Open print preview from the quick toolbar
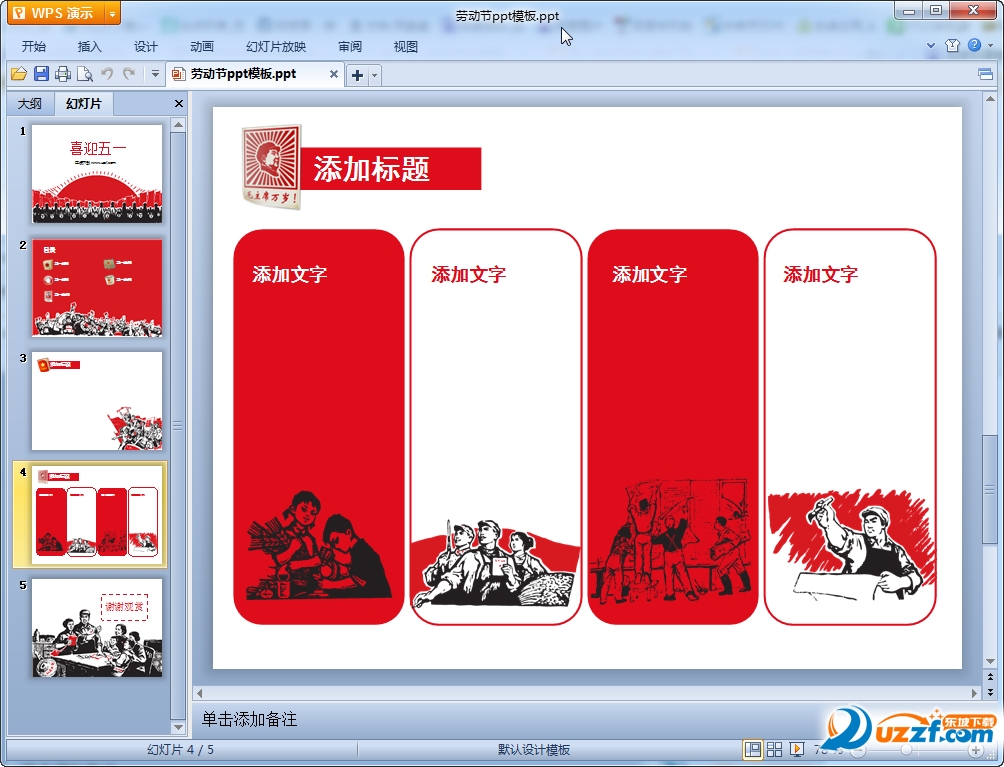Screen dimensions: 1004x767 pos(85,74)
